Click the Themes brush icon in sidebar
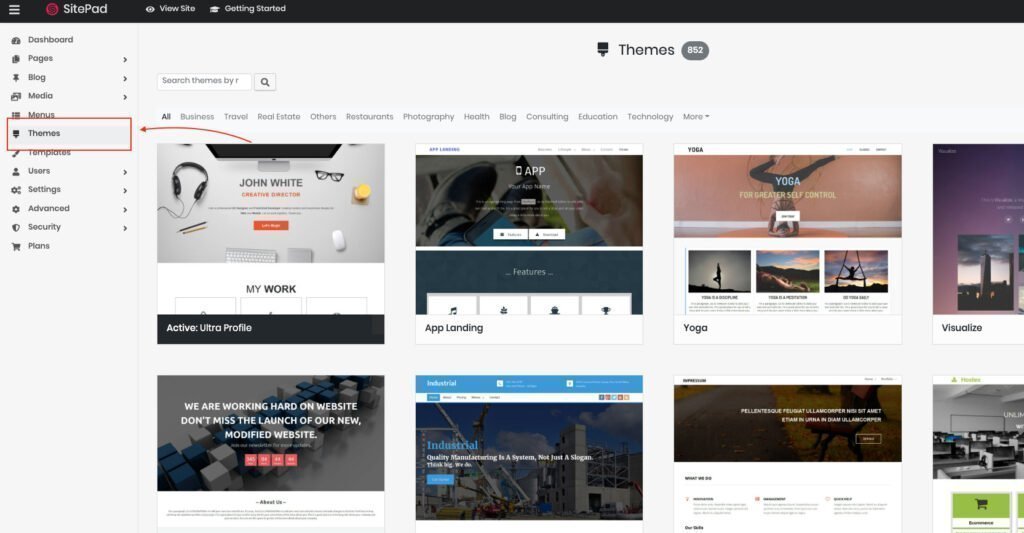The height and width of the screenshot is (533, 1024). tap(16, 134)
